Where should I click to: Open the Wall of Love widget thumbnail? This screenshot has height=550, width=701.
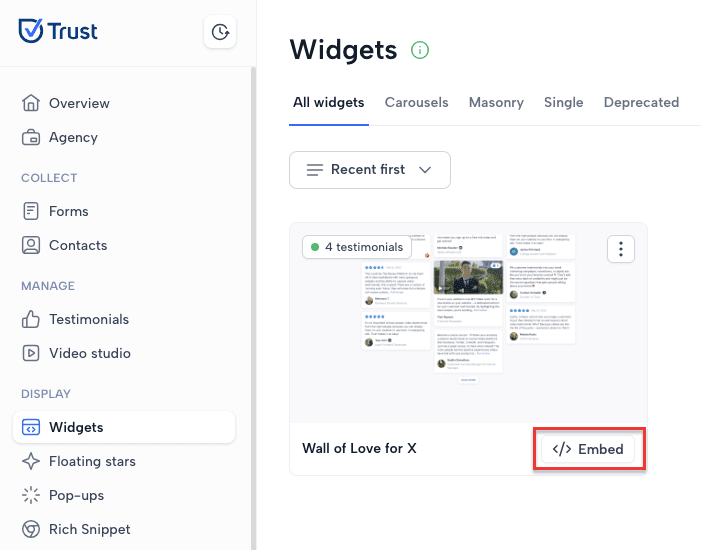[469, 323]
